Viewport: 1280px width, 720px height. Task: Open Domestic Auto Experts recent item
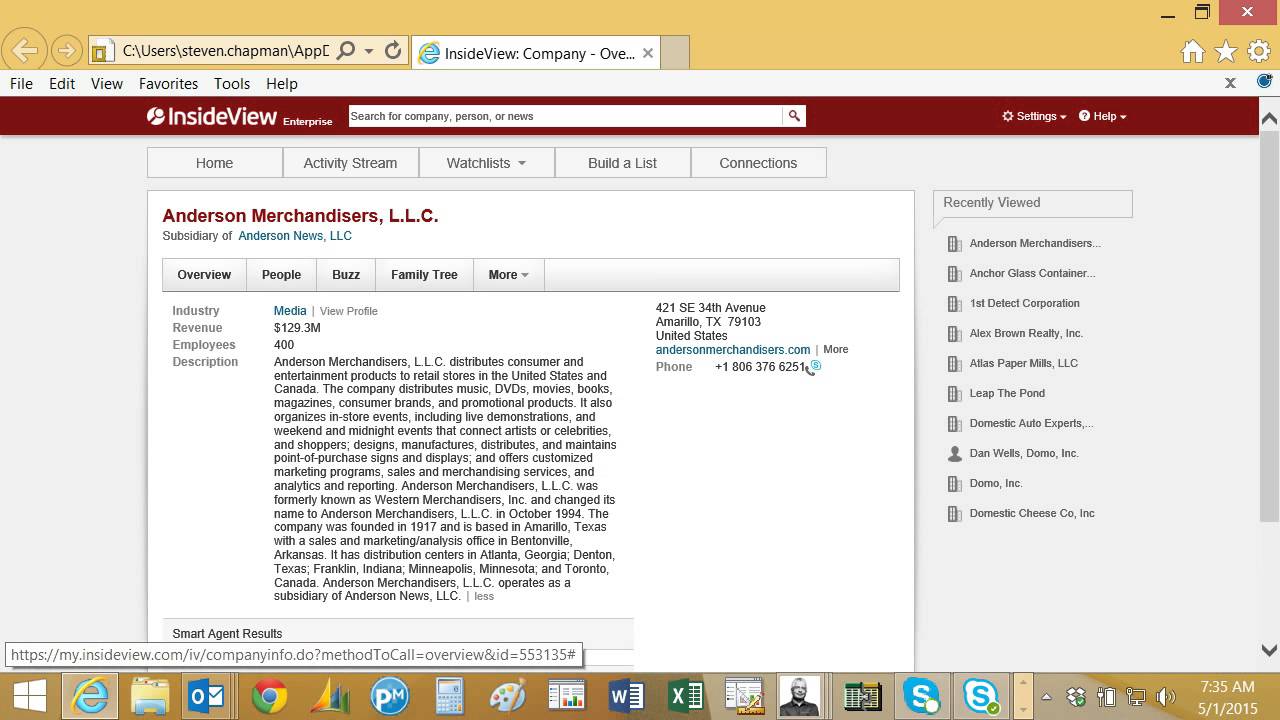(1031, 423)
